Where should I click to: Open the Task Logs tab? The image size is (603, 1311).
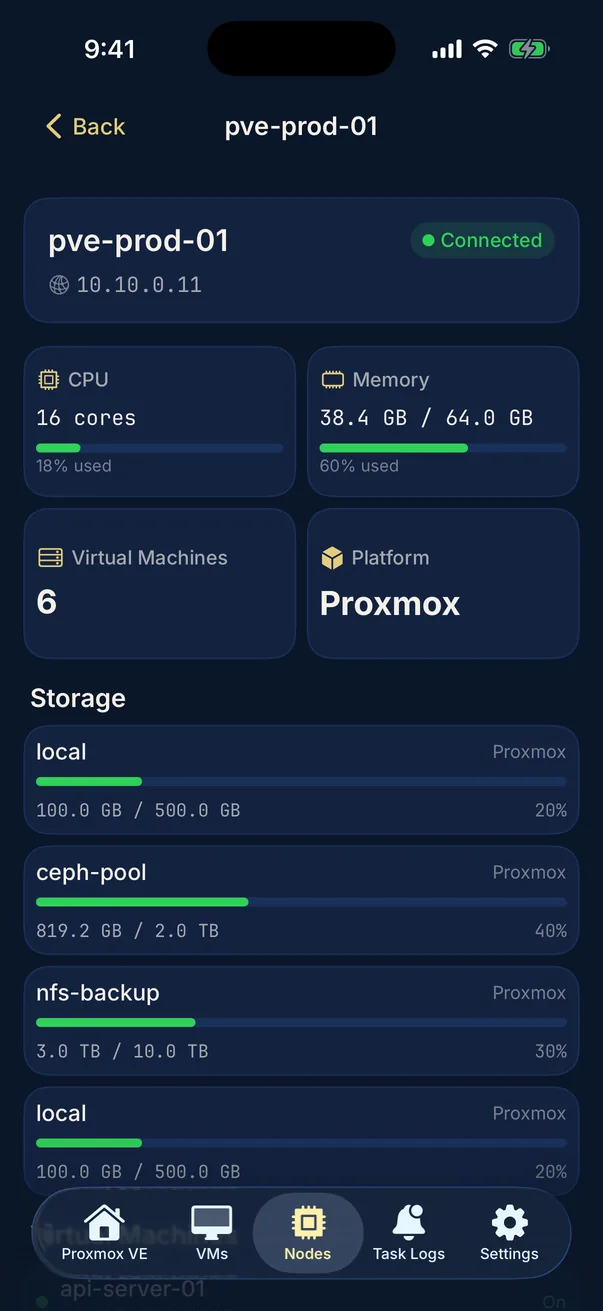[x=409, y=1233]
